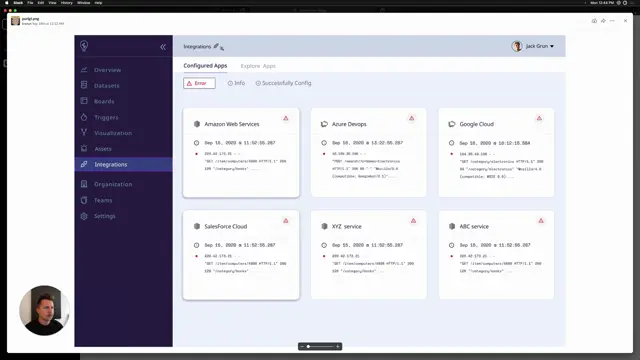Click the Datasets icon
This screenshot has height=360, width=640.
click(84, 85)
